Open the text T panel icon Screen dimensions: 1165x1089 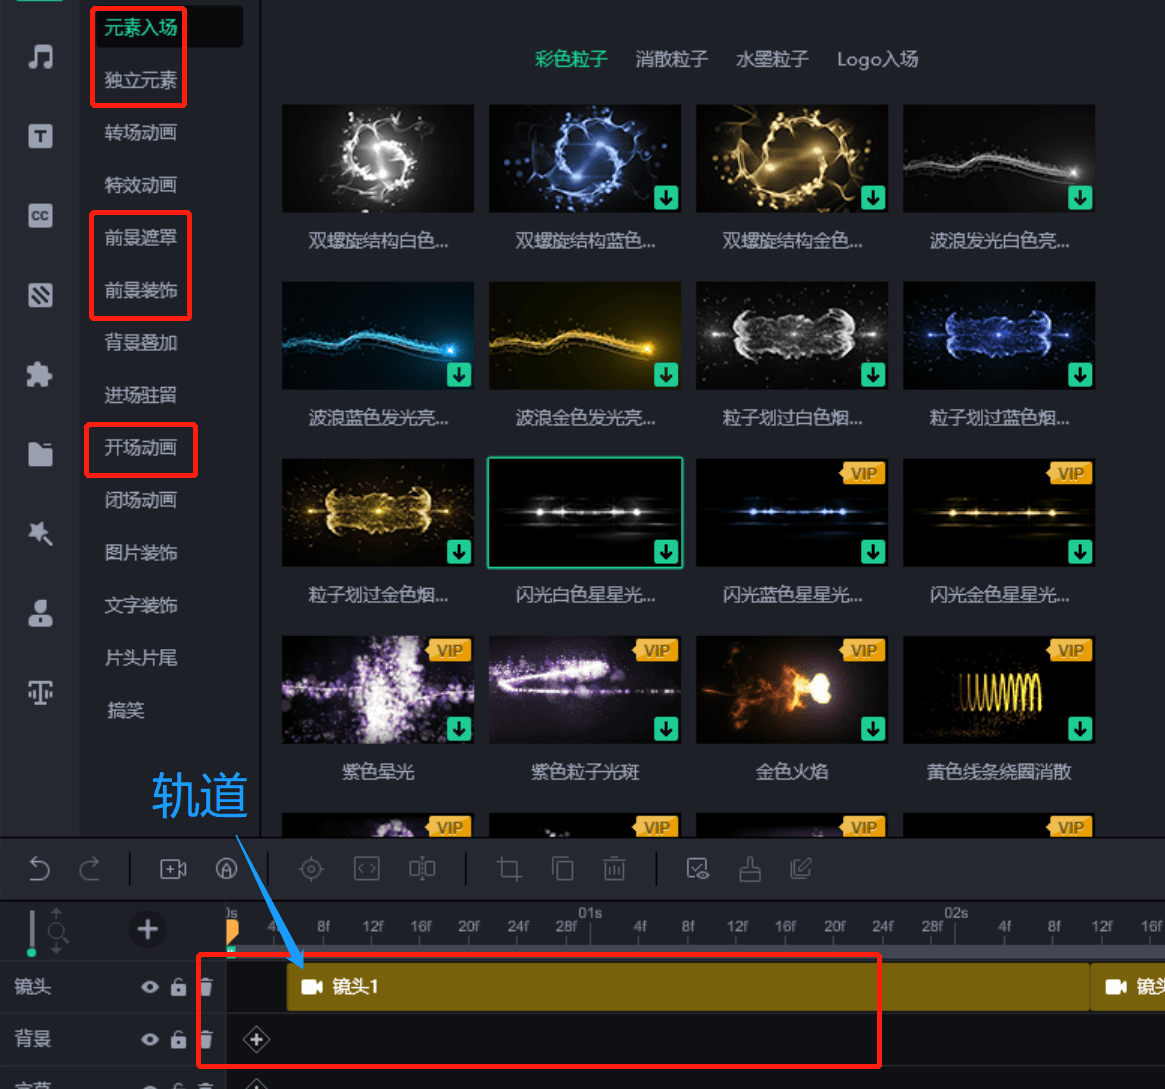[x=40, y=136]
